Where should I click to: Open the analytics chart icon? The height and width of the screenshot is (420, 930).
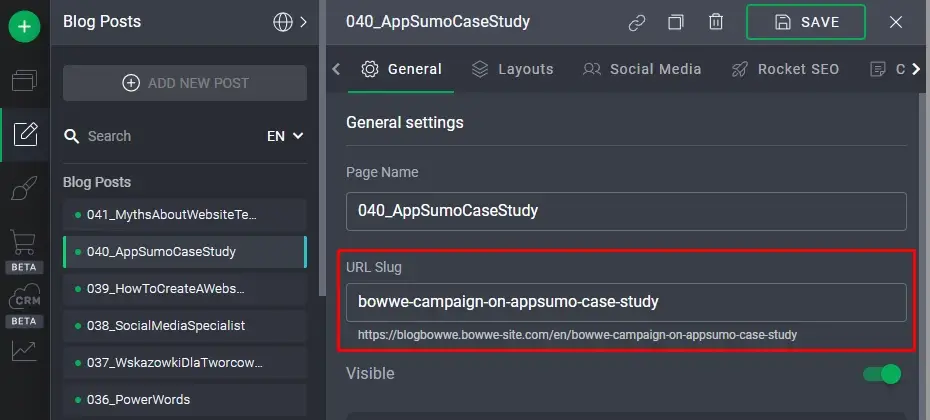tap(24, 351)
